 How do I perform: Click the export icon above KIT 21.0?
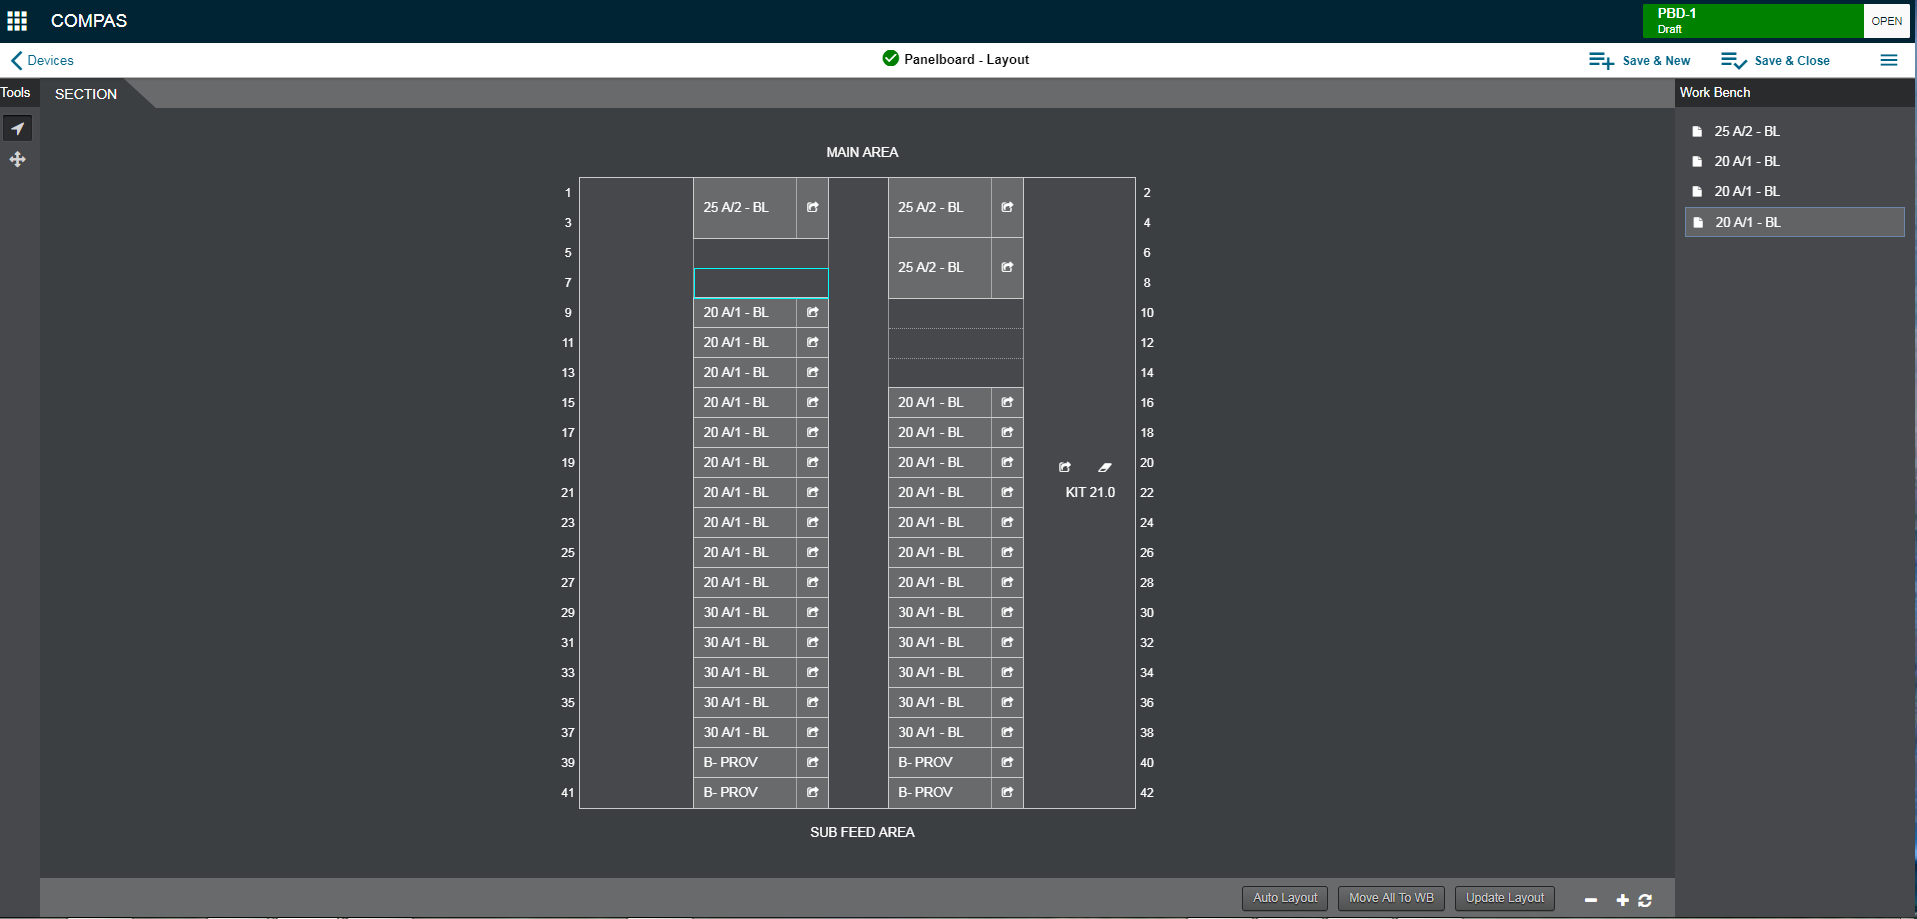1065,467
